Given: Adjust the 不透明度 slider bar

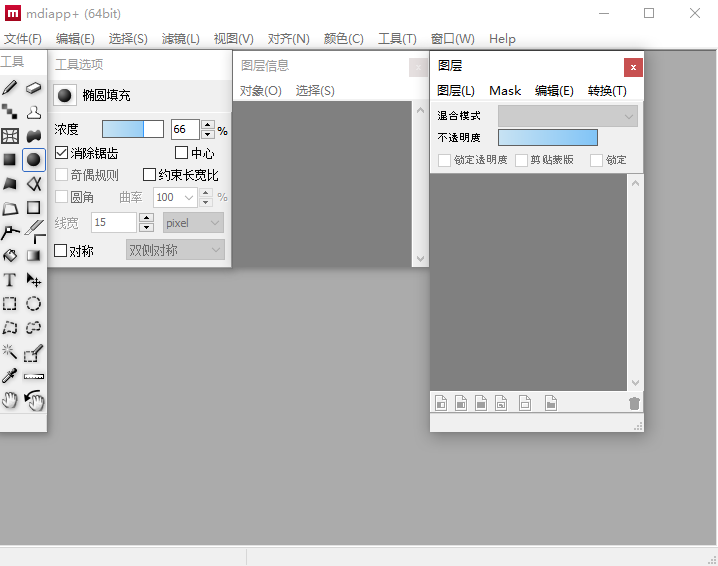Looking at the screenshot, I should pyautogui.click(x=548, y=137).
